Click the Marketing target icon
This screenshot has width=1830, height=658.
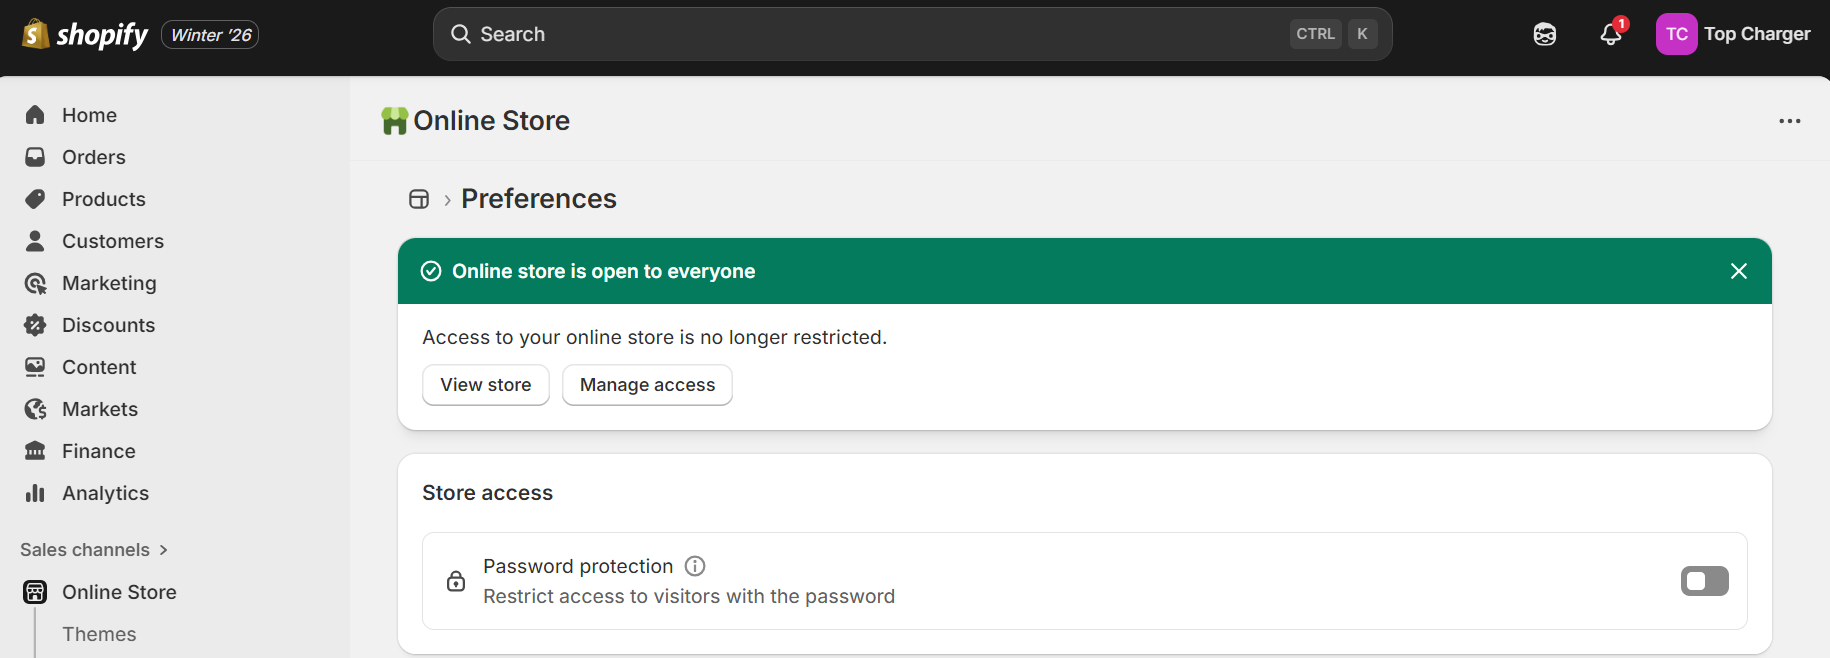point(35,283)
